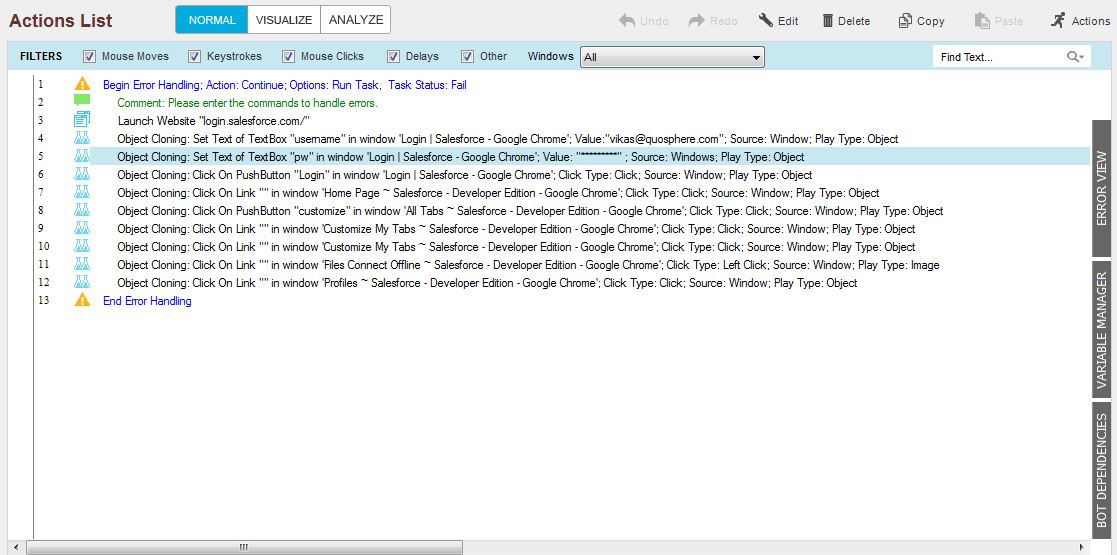Open the Actions running-man icon

click(x=1058, y=20)
